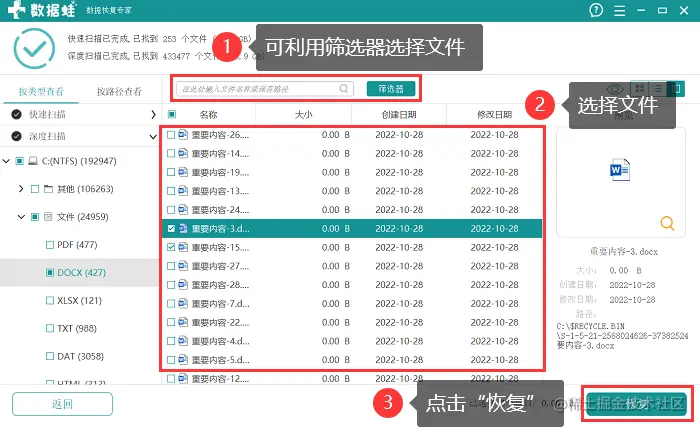Click the C:(NTFS) drive icon
This screenshot has height=427, width=700.
[33, 161]
